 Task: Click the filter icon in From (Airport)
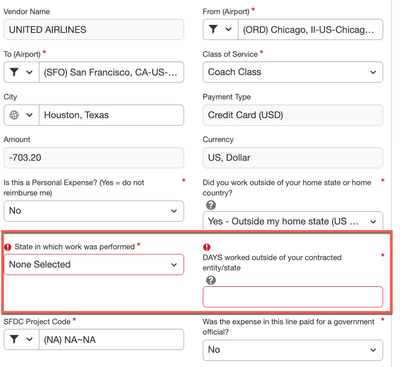click(x=213, y=29)
